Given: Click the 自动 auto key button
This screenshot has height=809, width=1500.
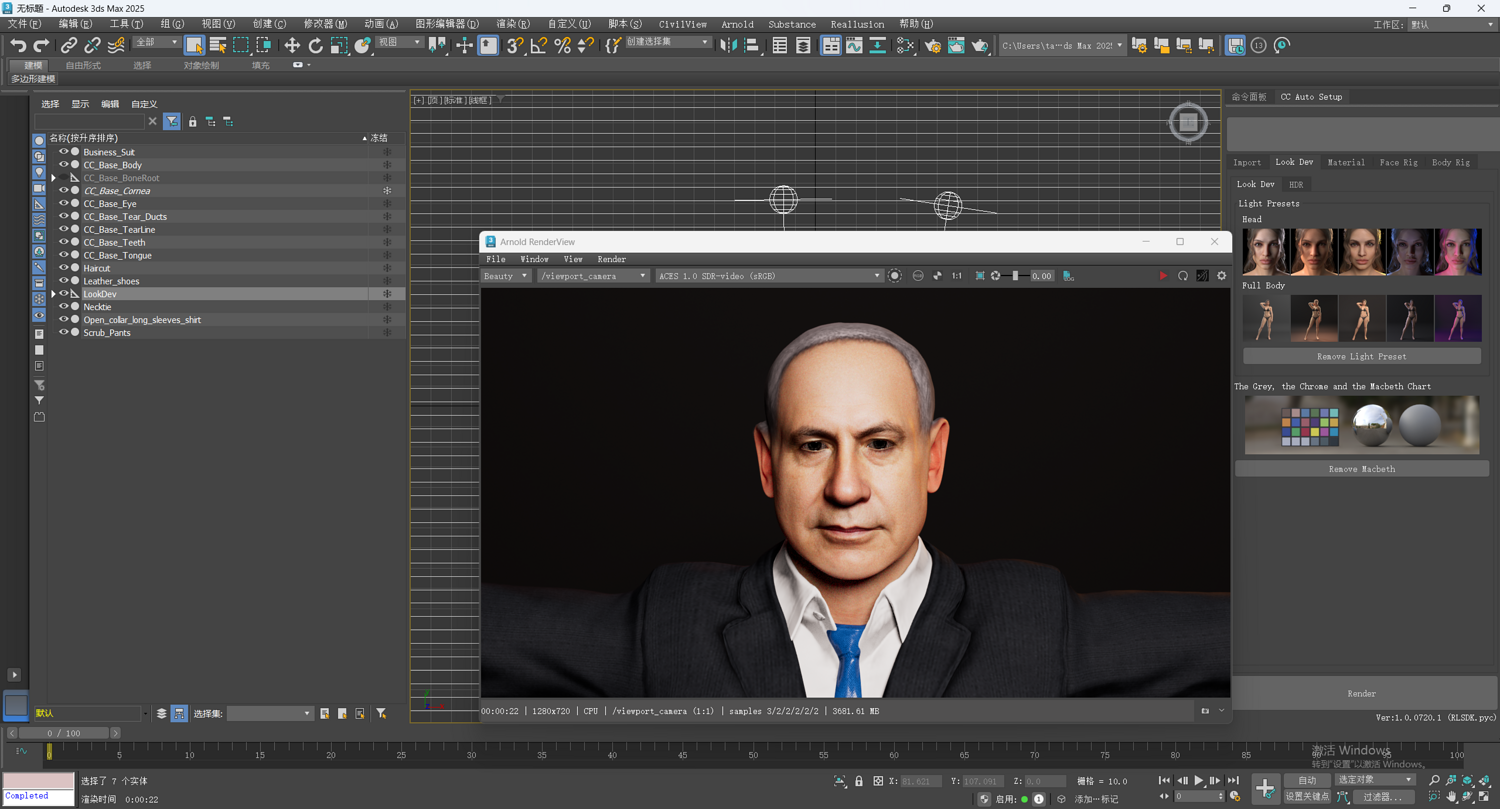Looking at the screenshot, I should tap(1307, 780).
